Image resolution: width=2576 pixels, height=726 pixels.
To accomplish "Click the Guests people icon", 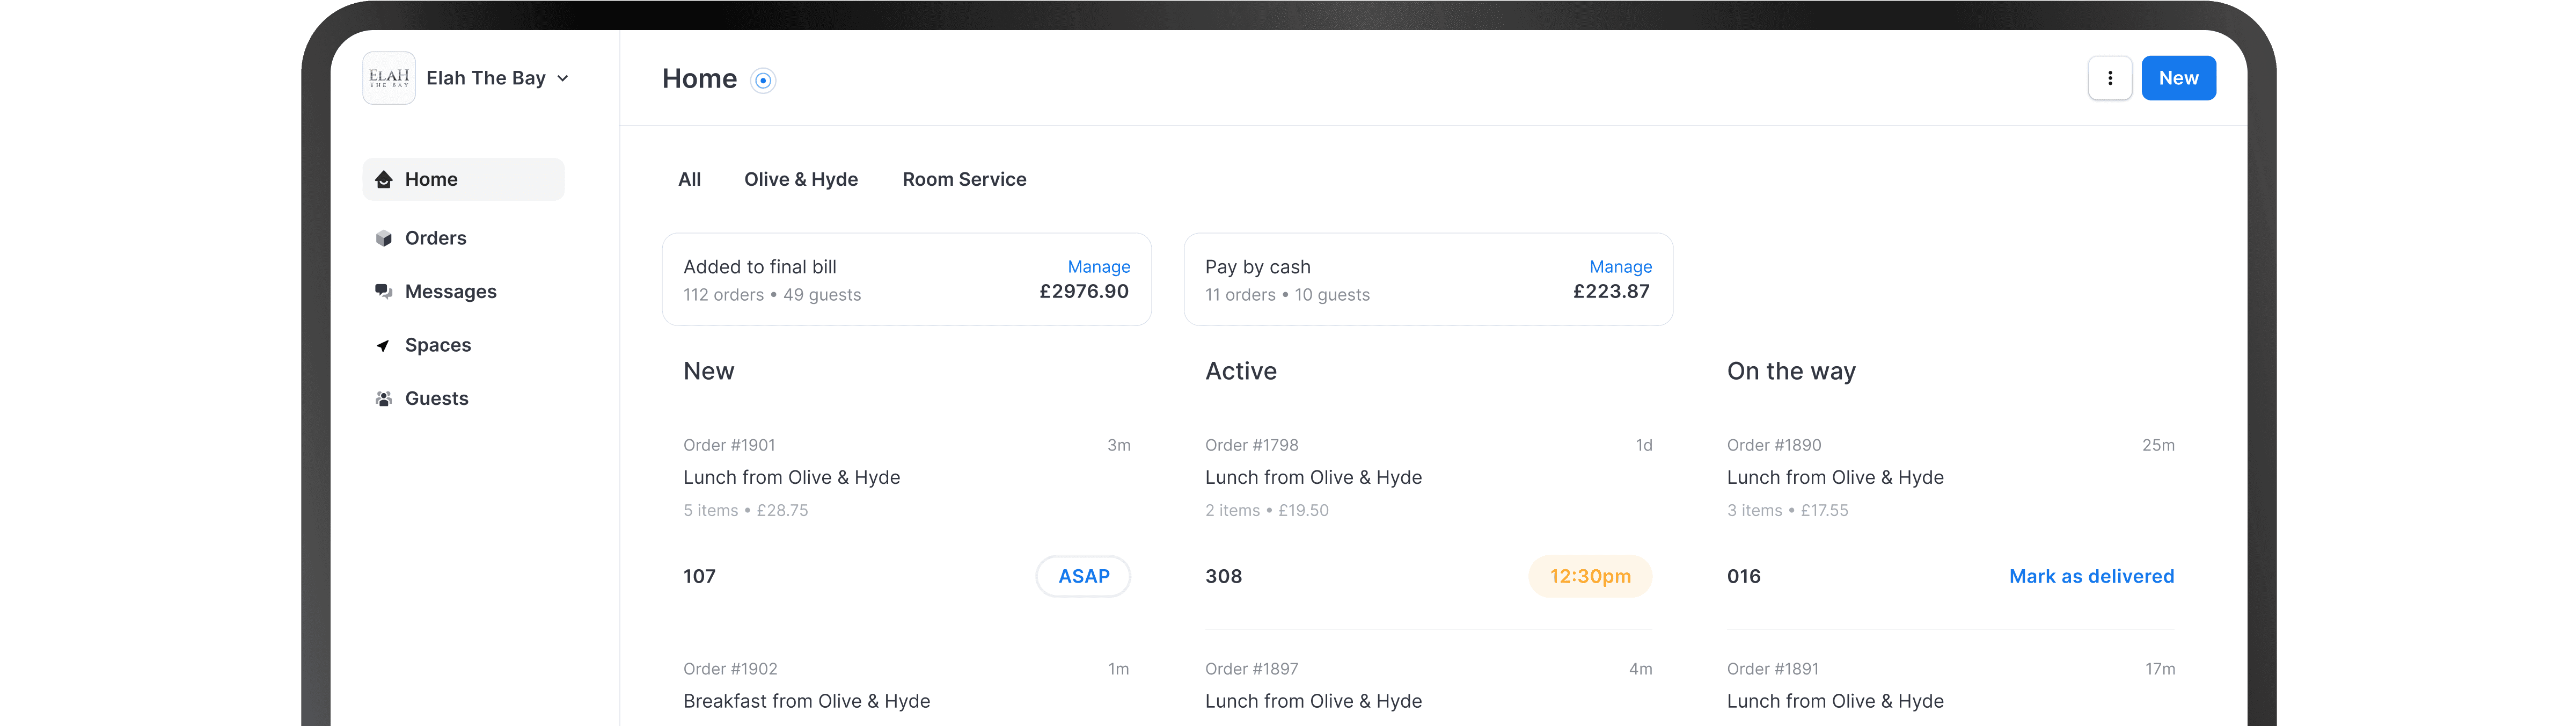I will click(383, 399).
